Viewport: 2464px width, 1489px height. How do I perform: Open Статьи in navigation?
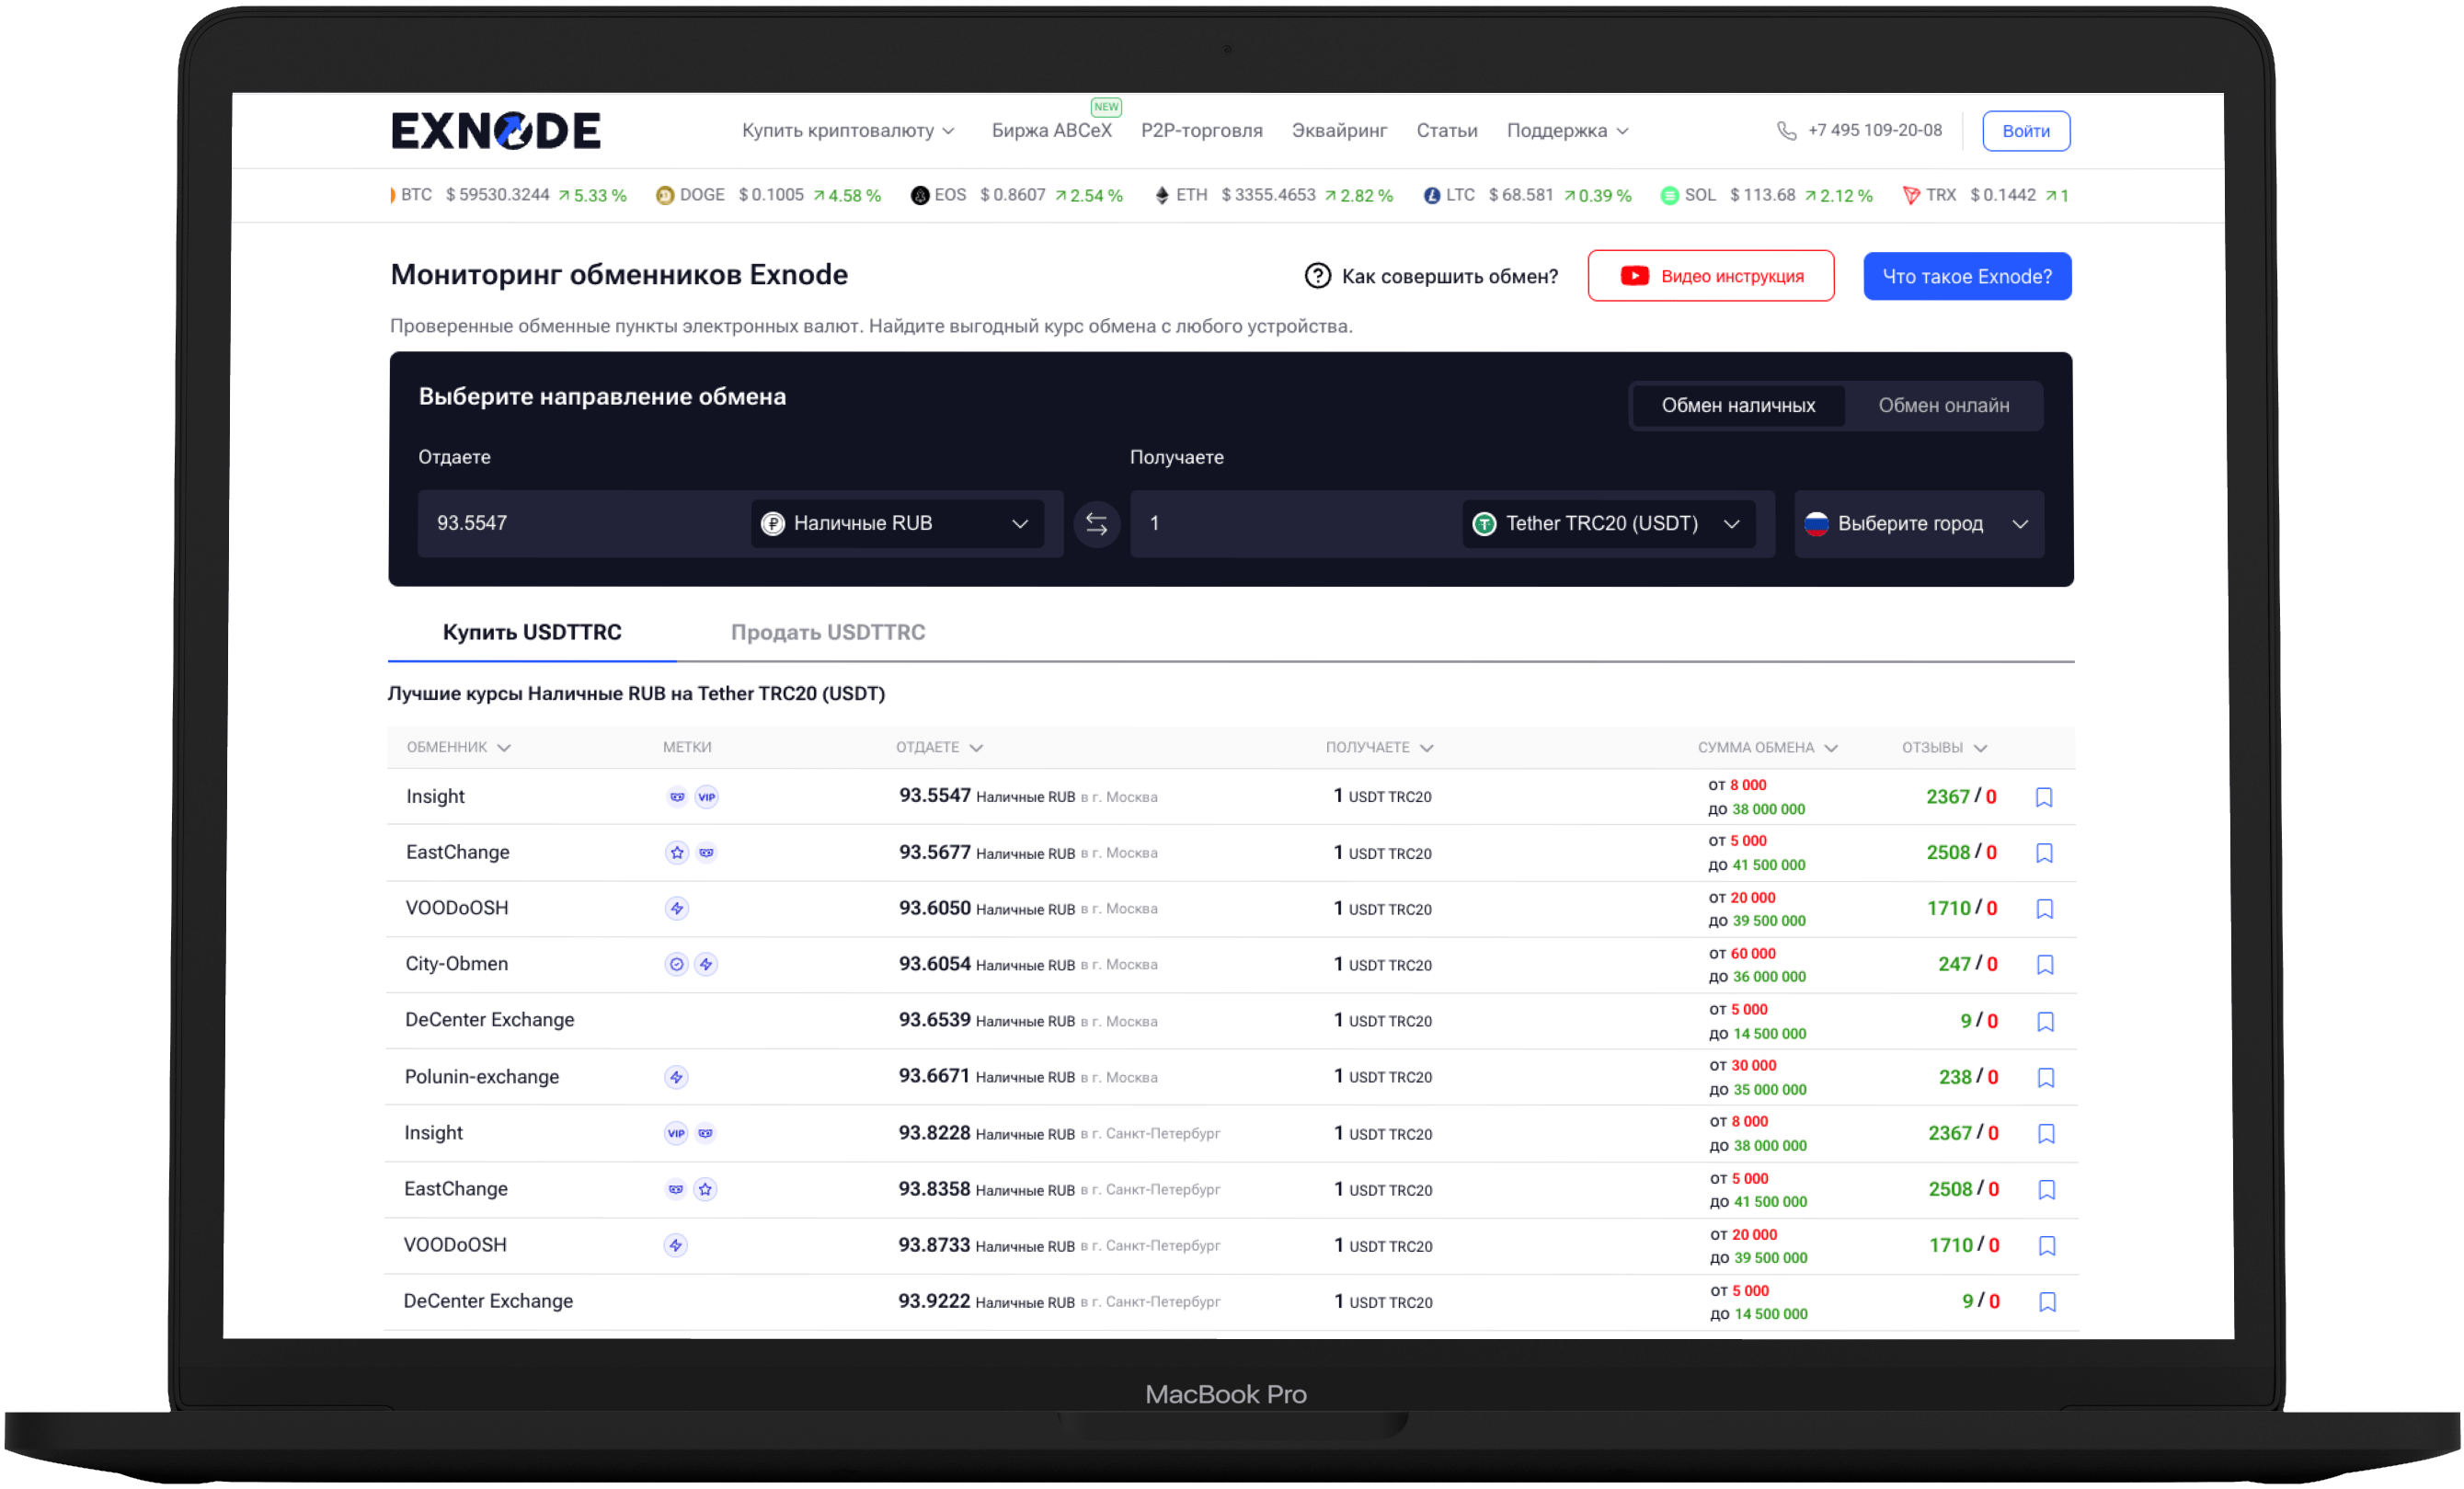click(1446, 131)
